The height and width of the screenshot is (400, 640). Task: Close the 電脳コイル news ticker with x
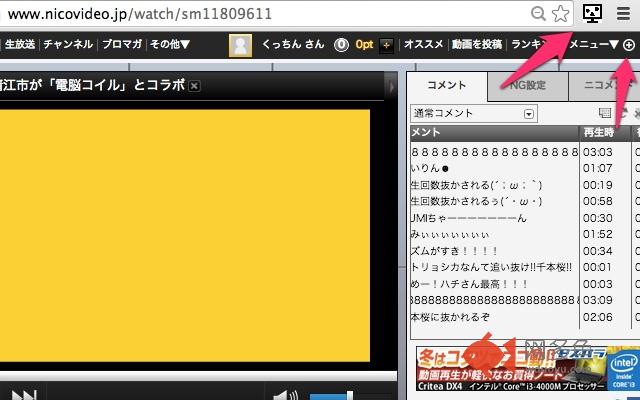tap(194, 86)
